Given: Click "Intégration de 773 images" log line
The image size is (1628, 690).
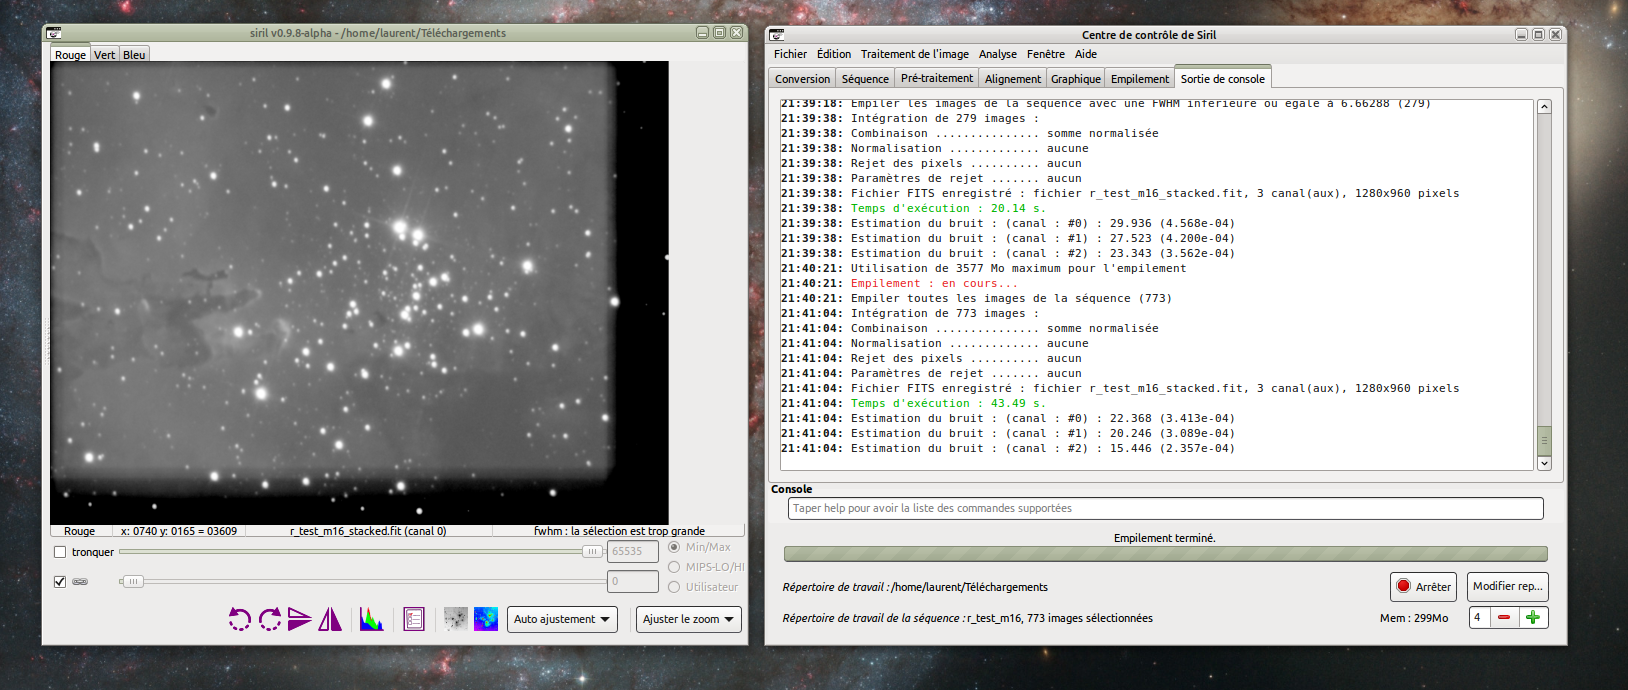Looking at the screenshot, I should [x=945, y=313].
